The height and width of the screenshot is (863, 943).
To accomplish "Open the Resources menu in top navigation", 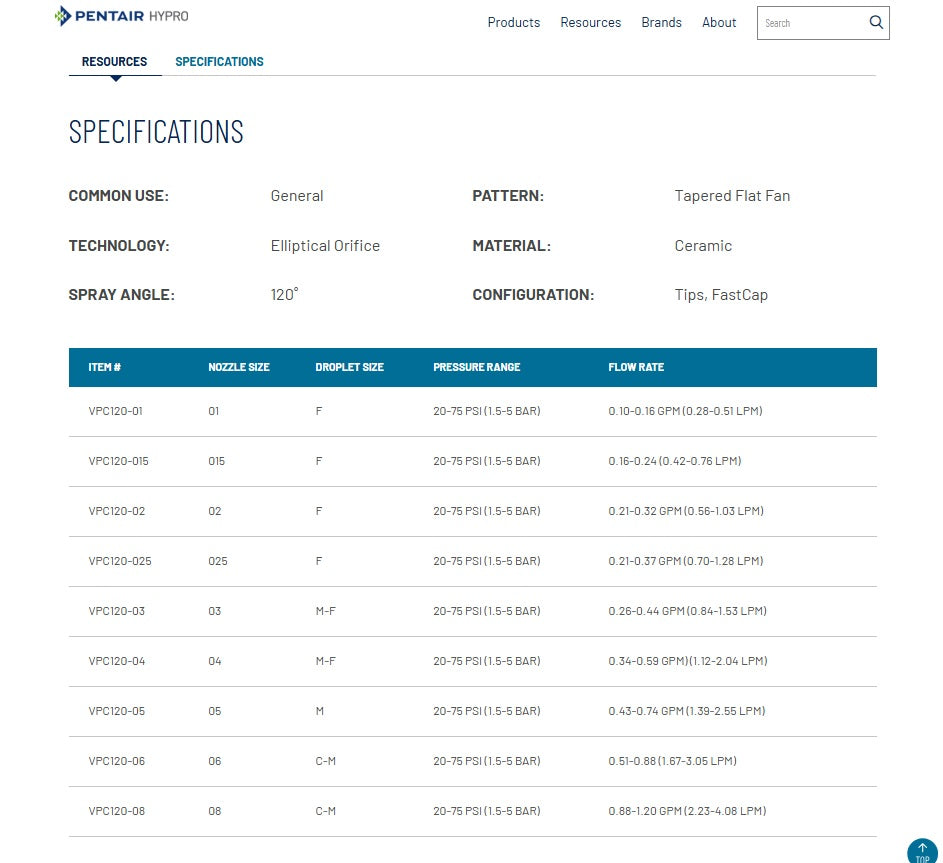I will [x=590, y=22].
